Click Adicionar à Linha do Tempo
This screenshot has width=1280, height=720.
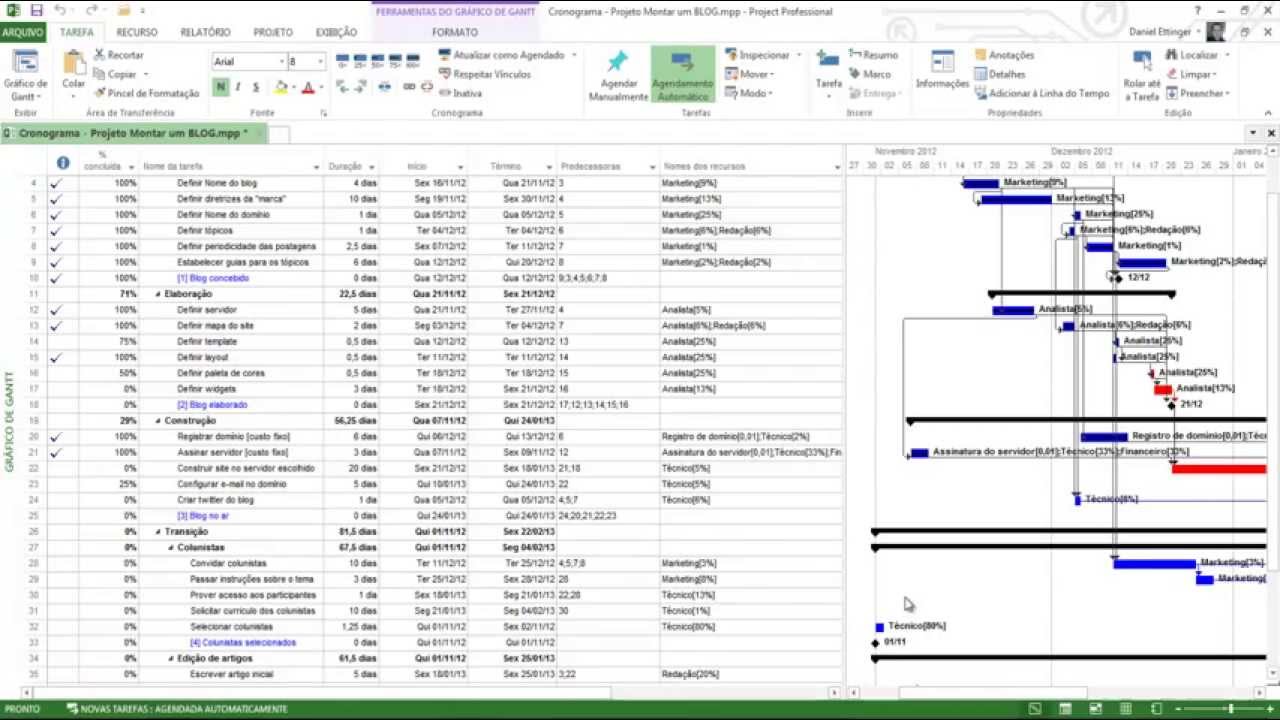click(1041, 93)
